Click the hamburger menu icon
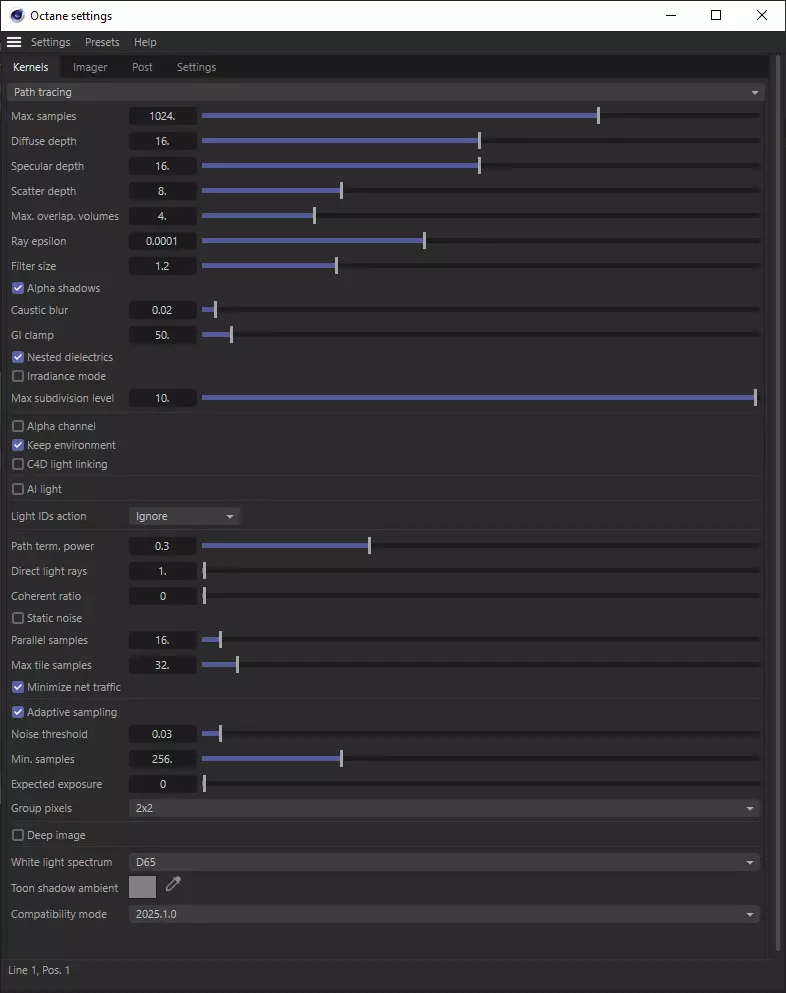 pyautogui.click(x=14, y=42)
